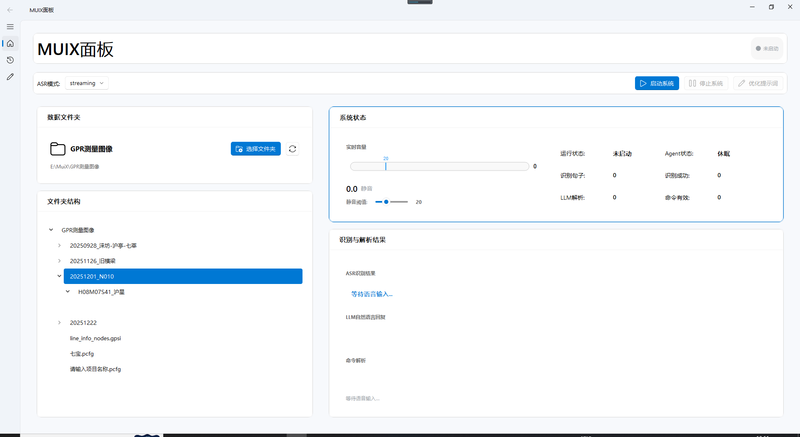Expand the 20251222 folder chevron
Image resolution: width=800 pixels, height=437 pixels.
pyautogui.click(x=60, y=323)
